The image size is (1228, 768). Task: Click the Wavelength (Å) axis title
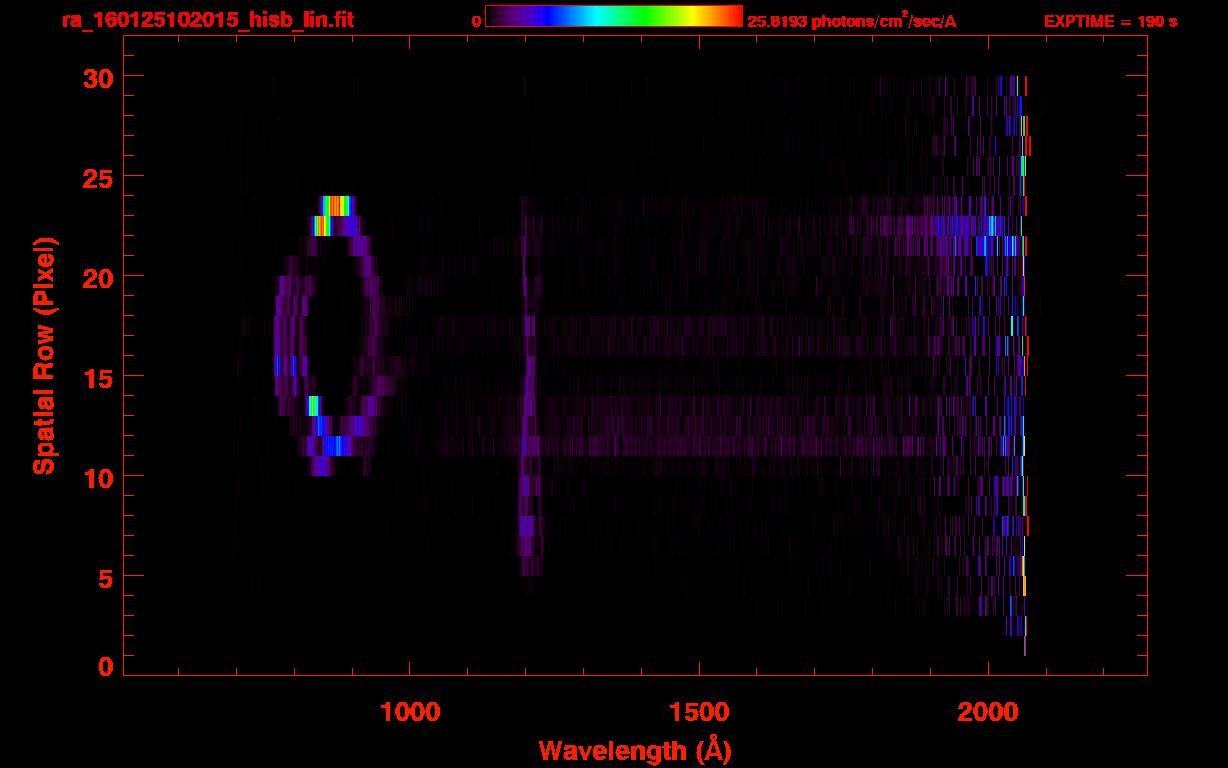pos(635,750)
